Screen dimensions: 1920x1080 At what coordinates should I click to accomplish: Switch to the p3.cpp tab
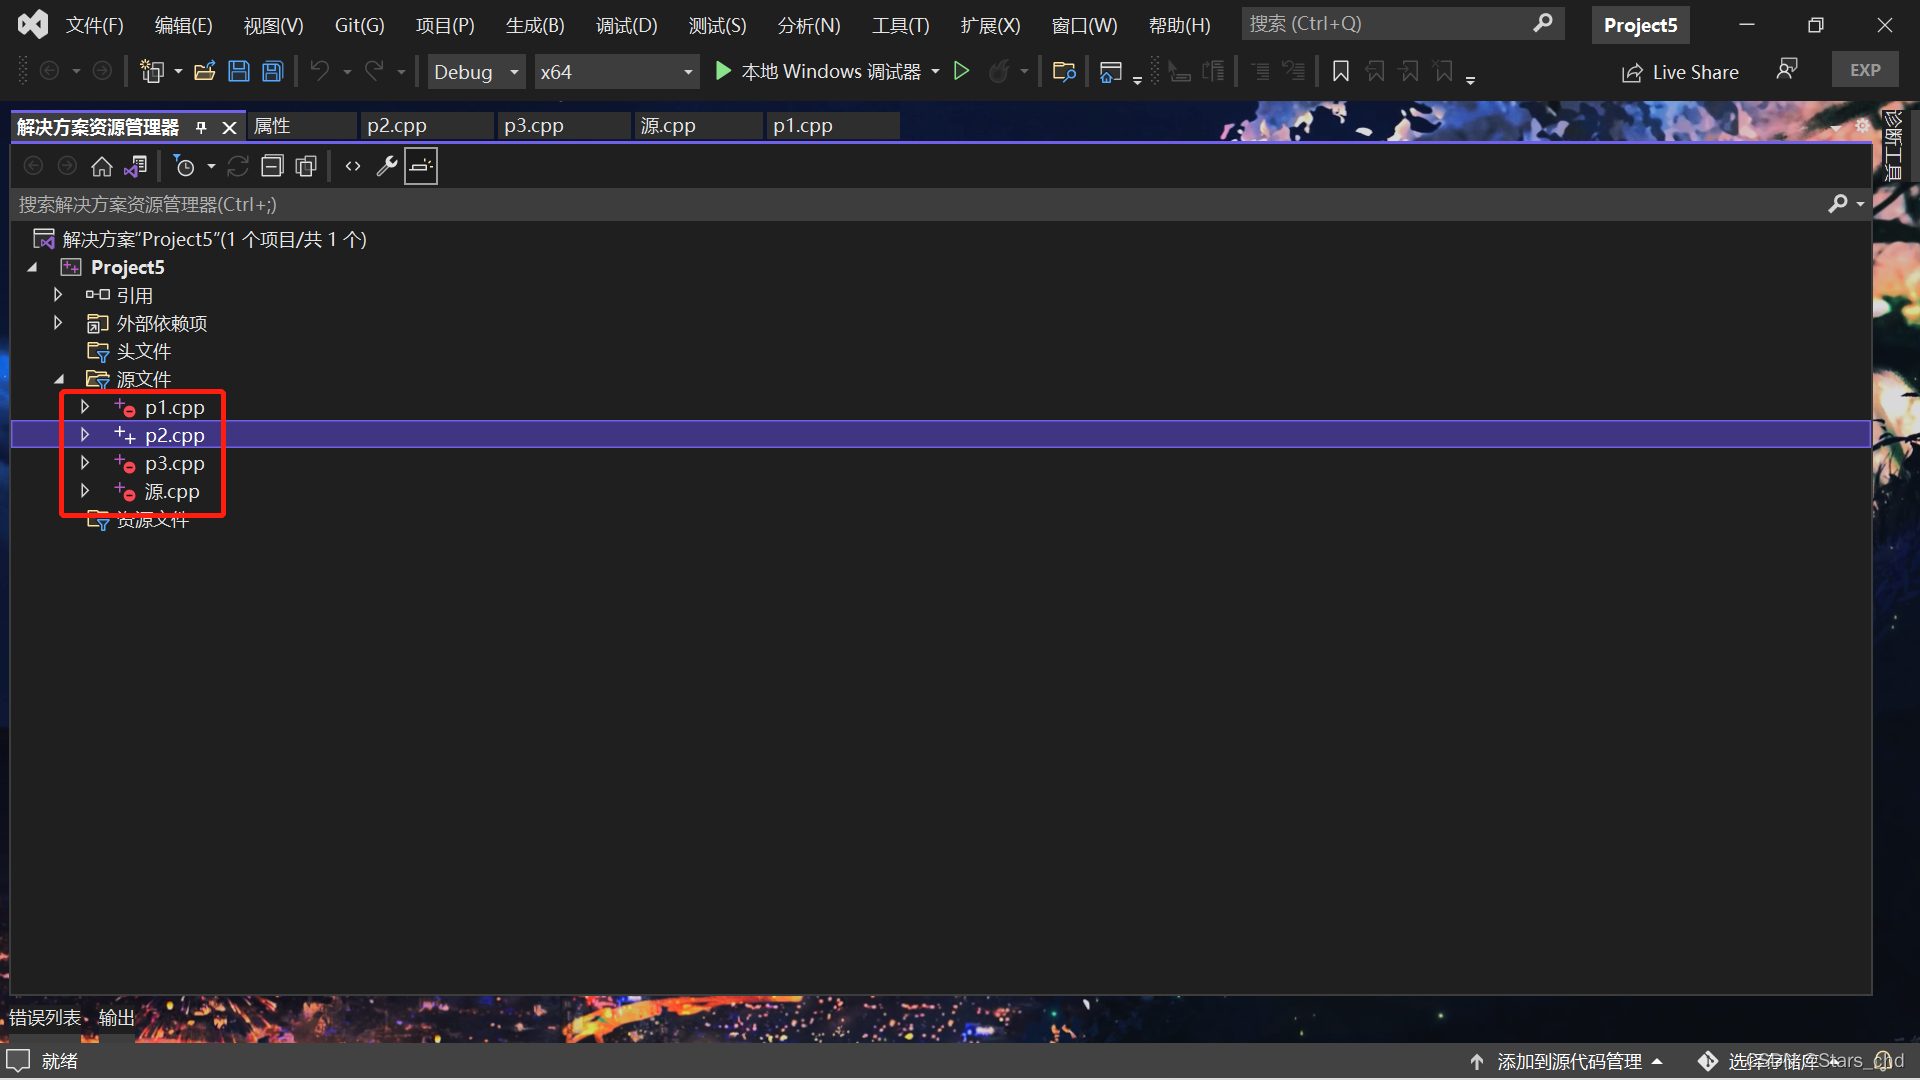[x=533, y=126]
